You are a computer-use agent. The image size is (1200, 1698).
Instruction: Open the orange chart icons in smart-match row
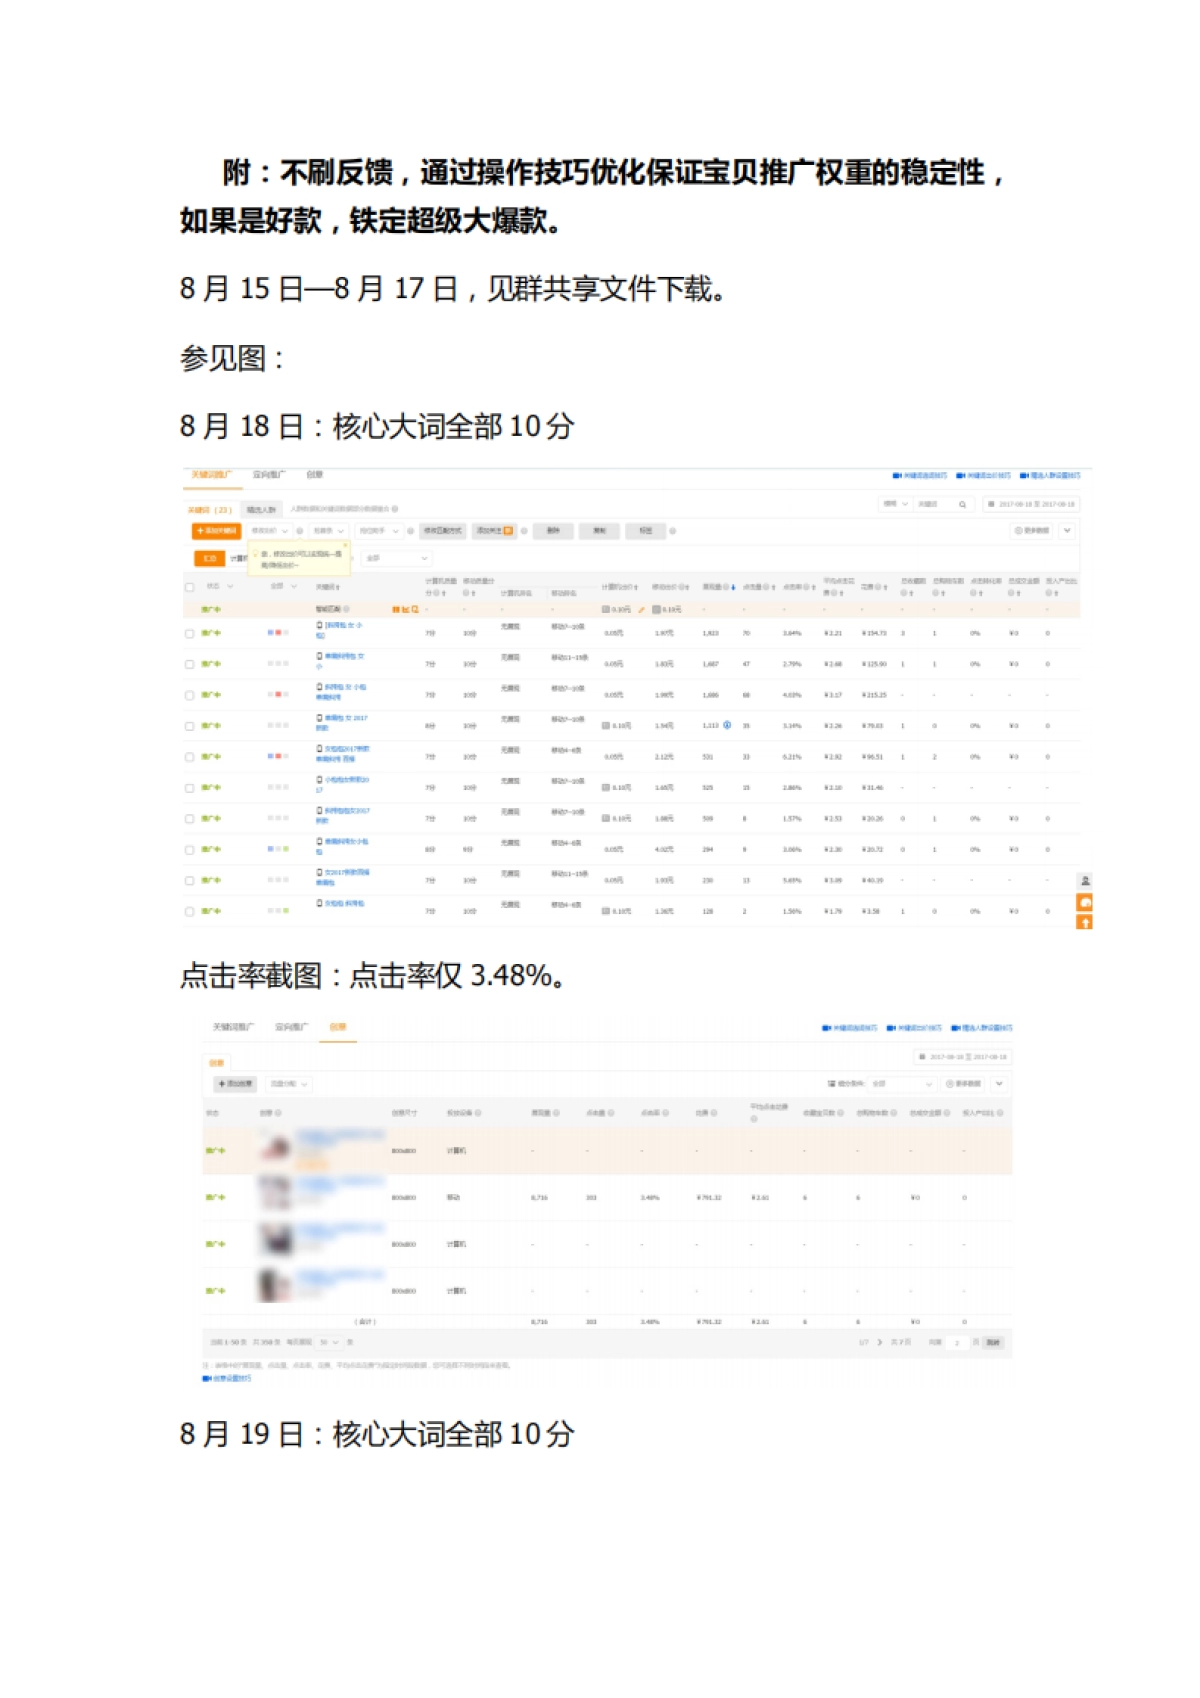point(405,609)
